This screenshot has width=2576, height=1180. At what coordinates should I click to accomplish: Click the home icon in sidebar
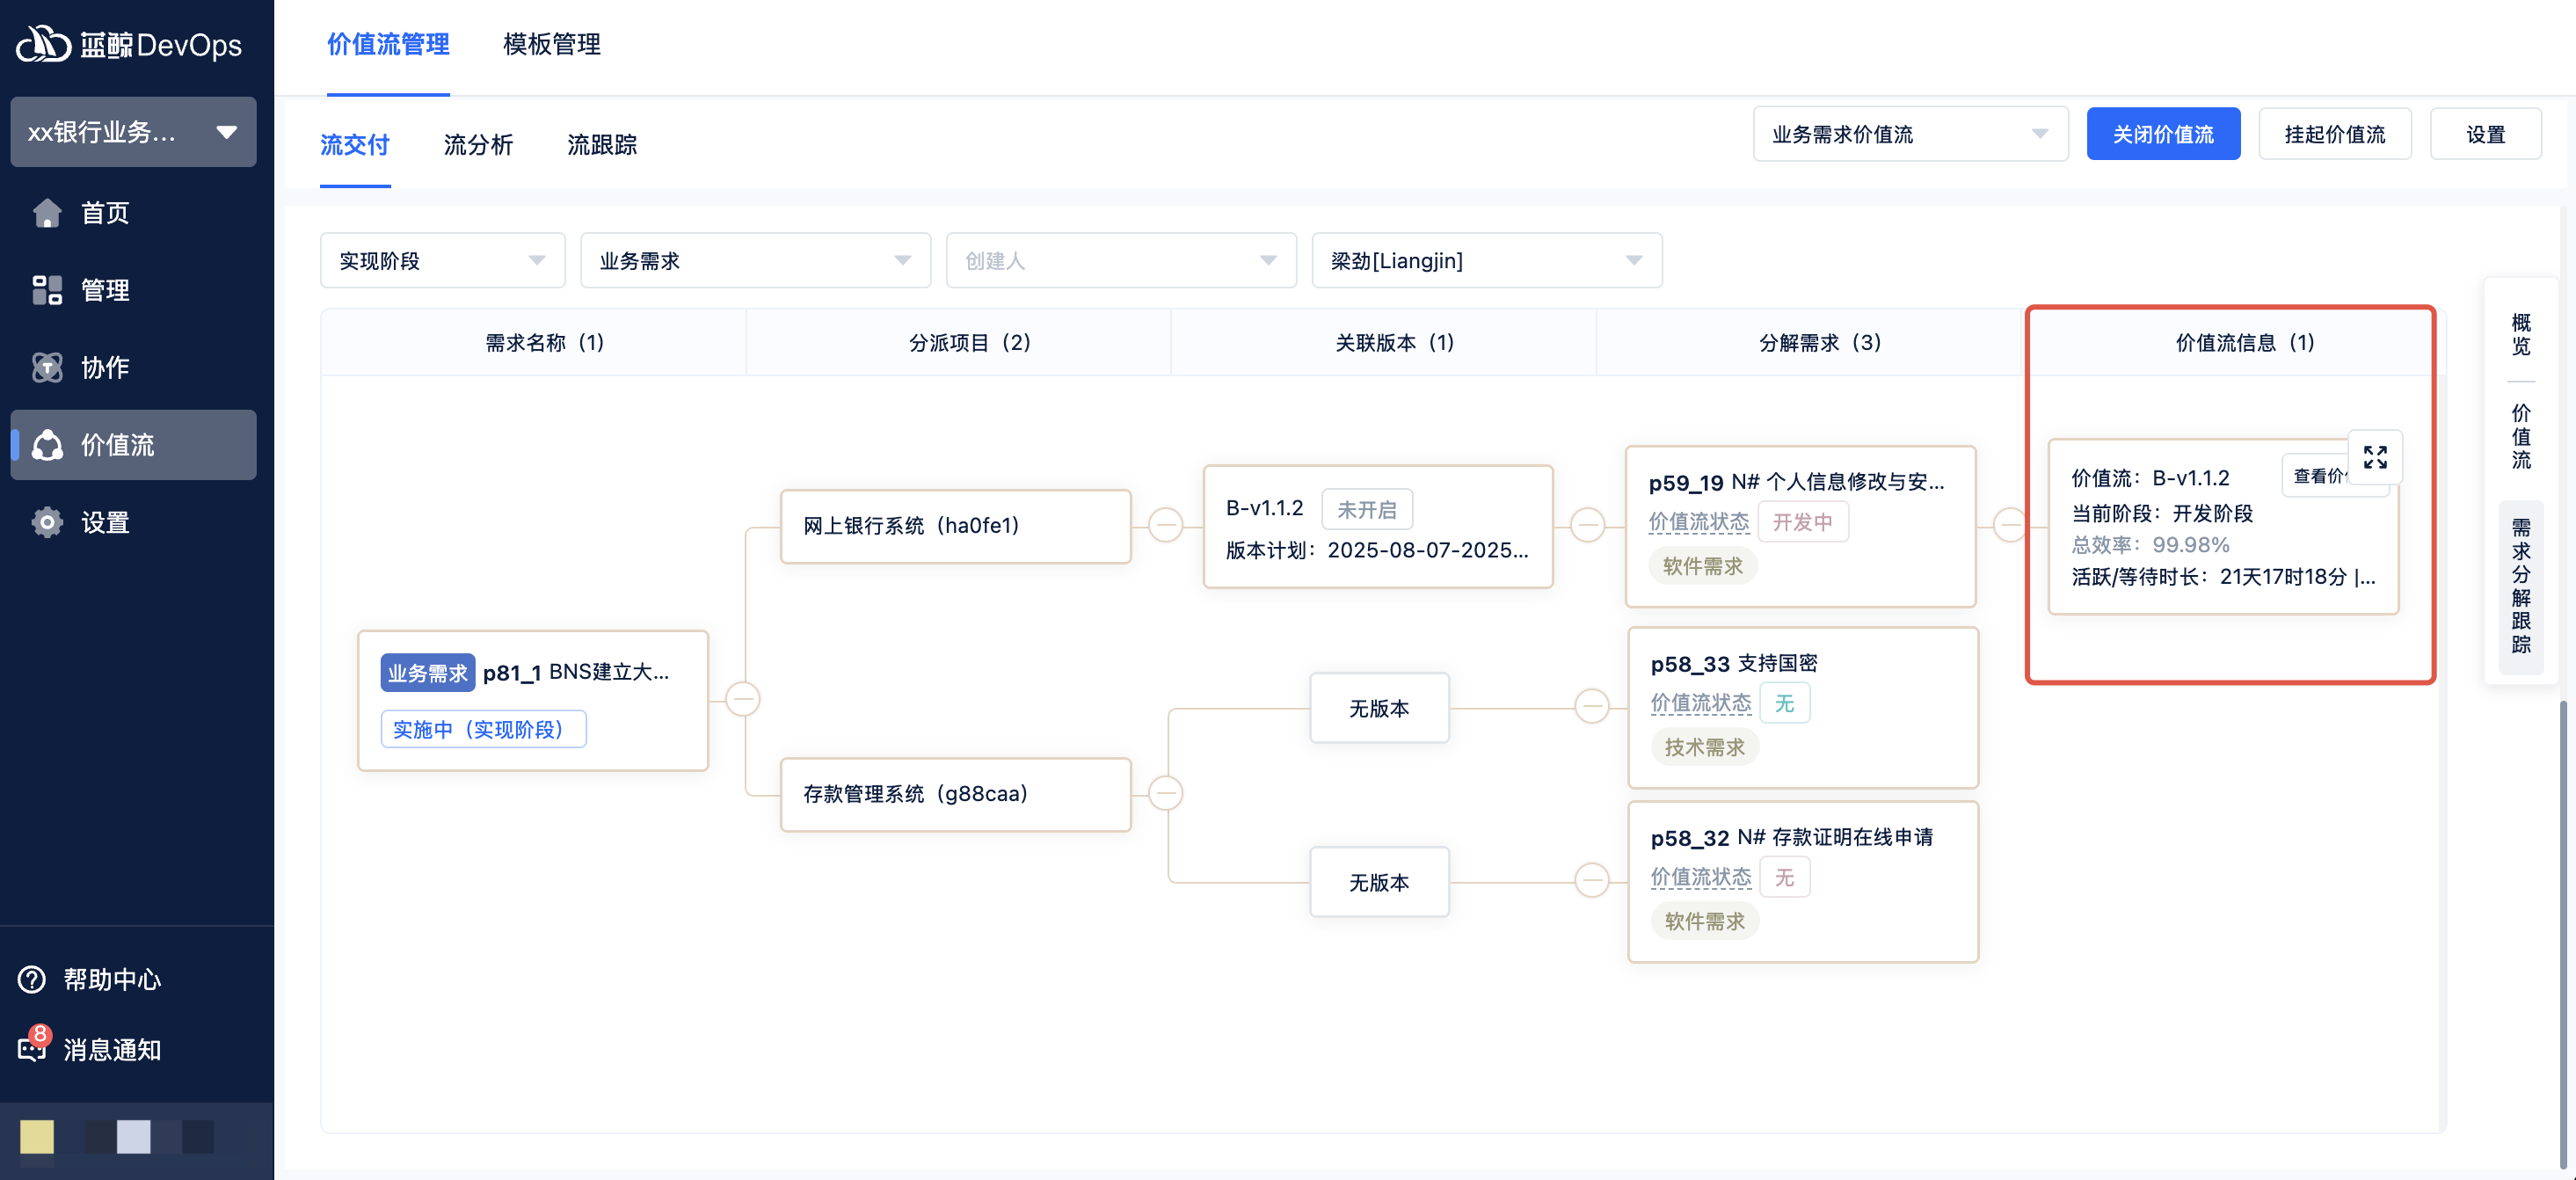pos(47,213)
